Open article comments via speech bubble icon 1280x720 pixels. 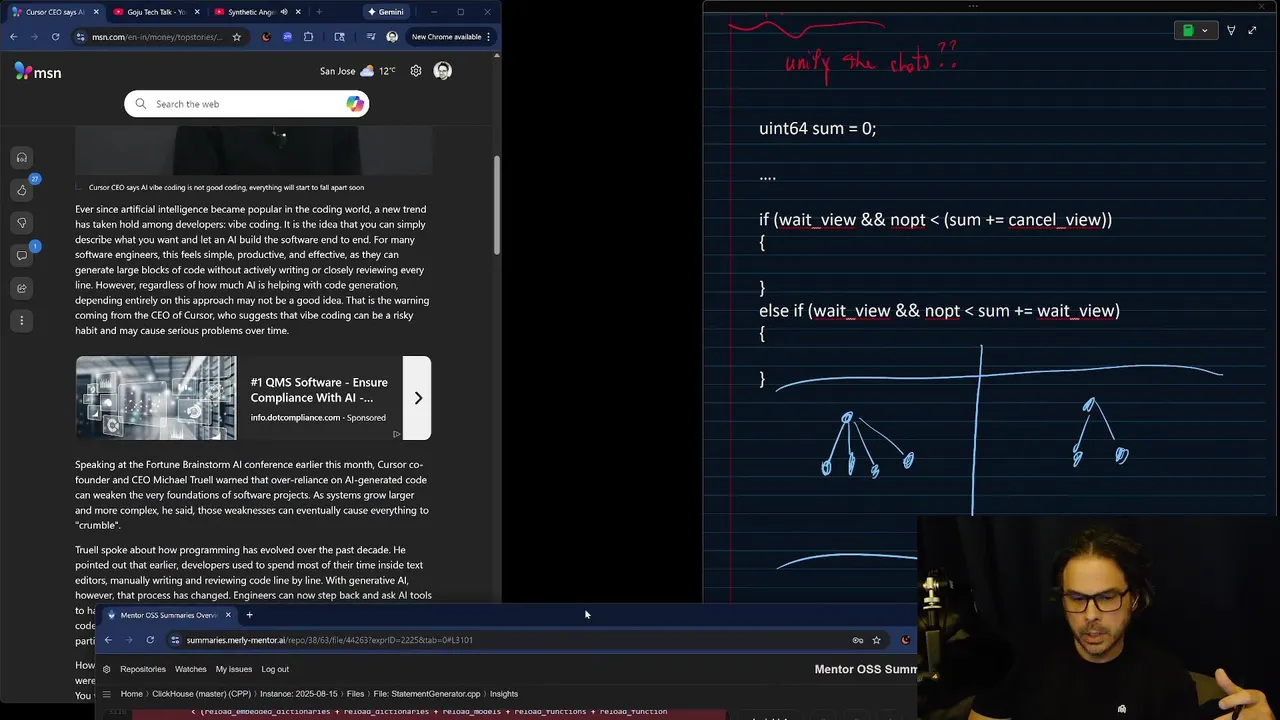click(x=21, y=255)
